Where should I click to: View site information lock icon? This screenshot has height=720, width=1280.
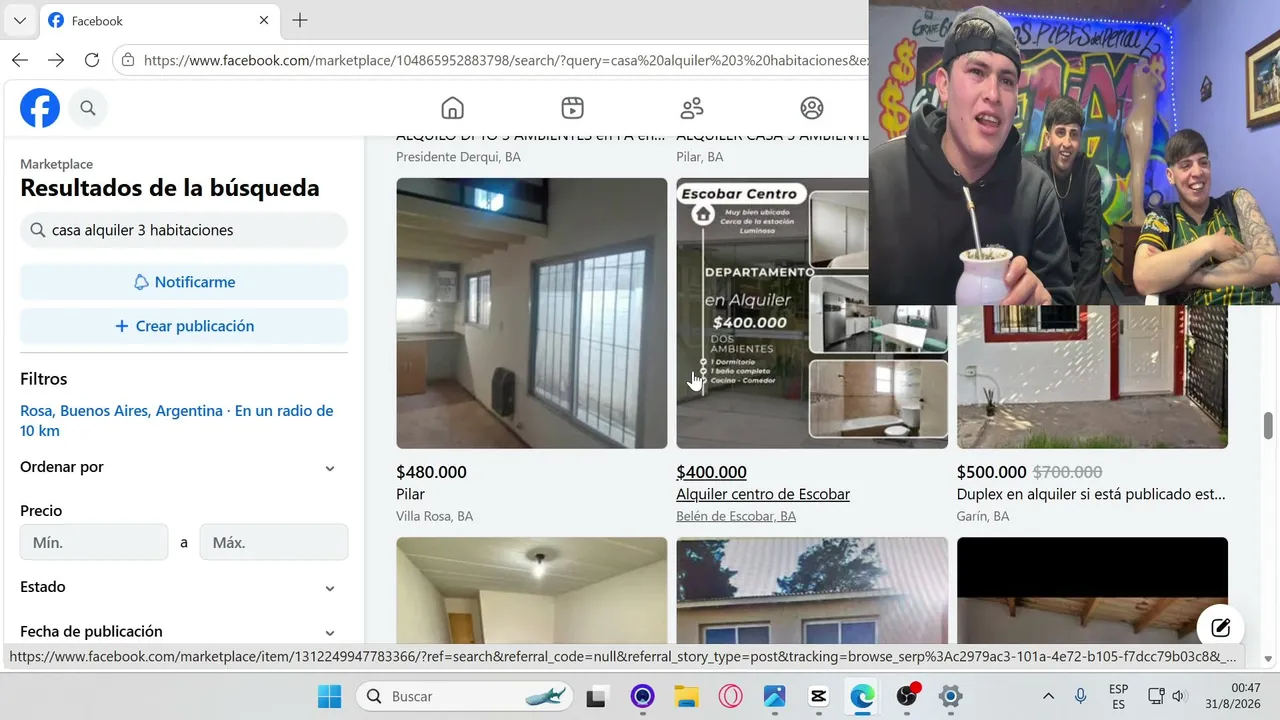(x=127, y=60)
